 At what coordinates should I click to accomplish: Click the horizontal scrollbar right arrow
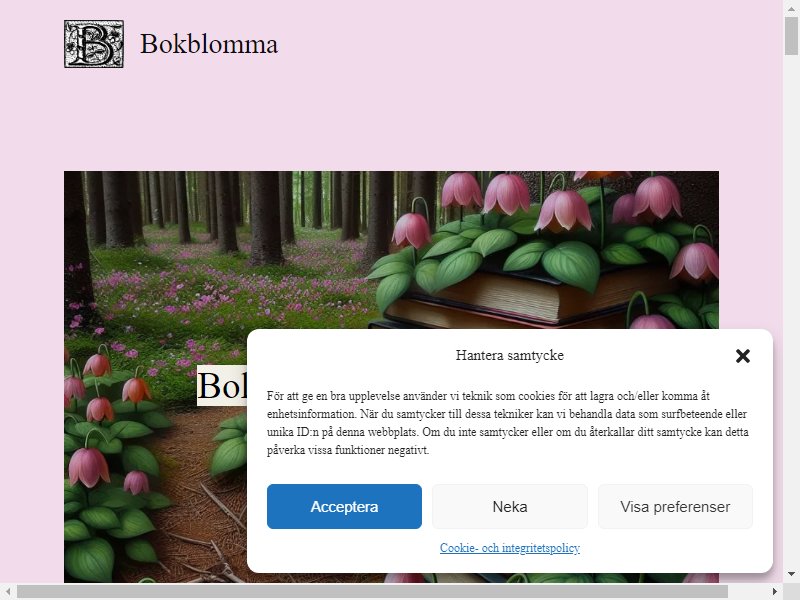coord(775,591)
